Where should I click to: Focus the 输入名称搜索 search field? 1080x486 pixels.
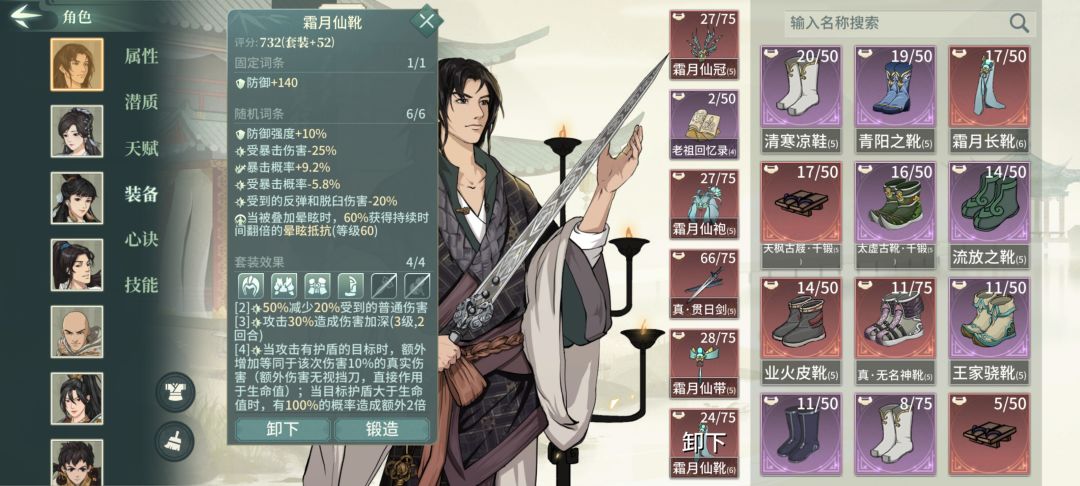click(x=910, y=23)
